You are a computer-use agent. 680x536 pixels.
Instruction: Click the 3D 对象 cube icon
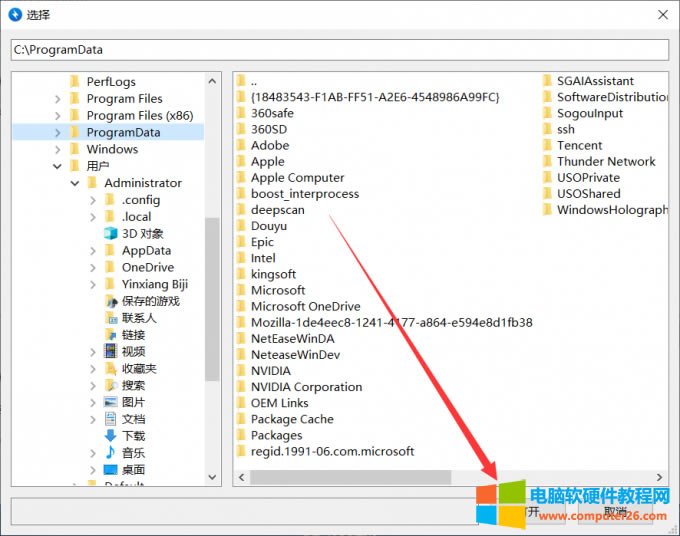(x=110, y=234)
